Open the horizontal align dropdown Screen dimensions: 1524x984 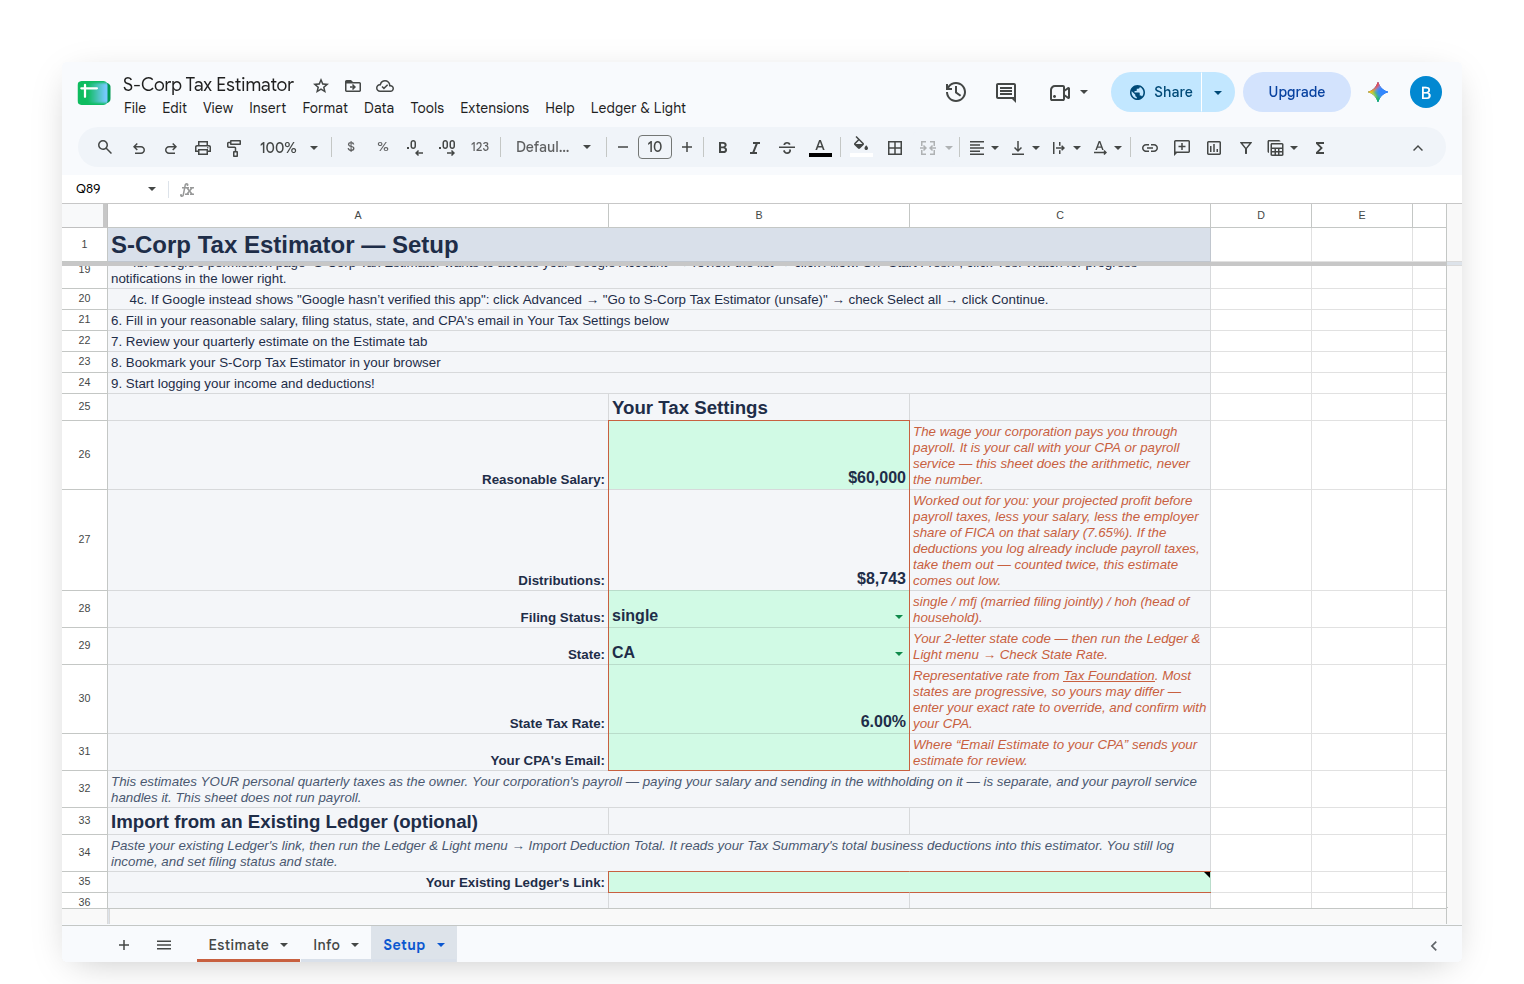[x=984, y=148]
